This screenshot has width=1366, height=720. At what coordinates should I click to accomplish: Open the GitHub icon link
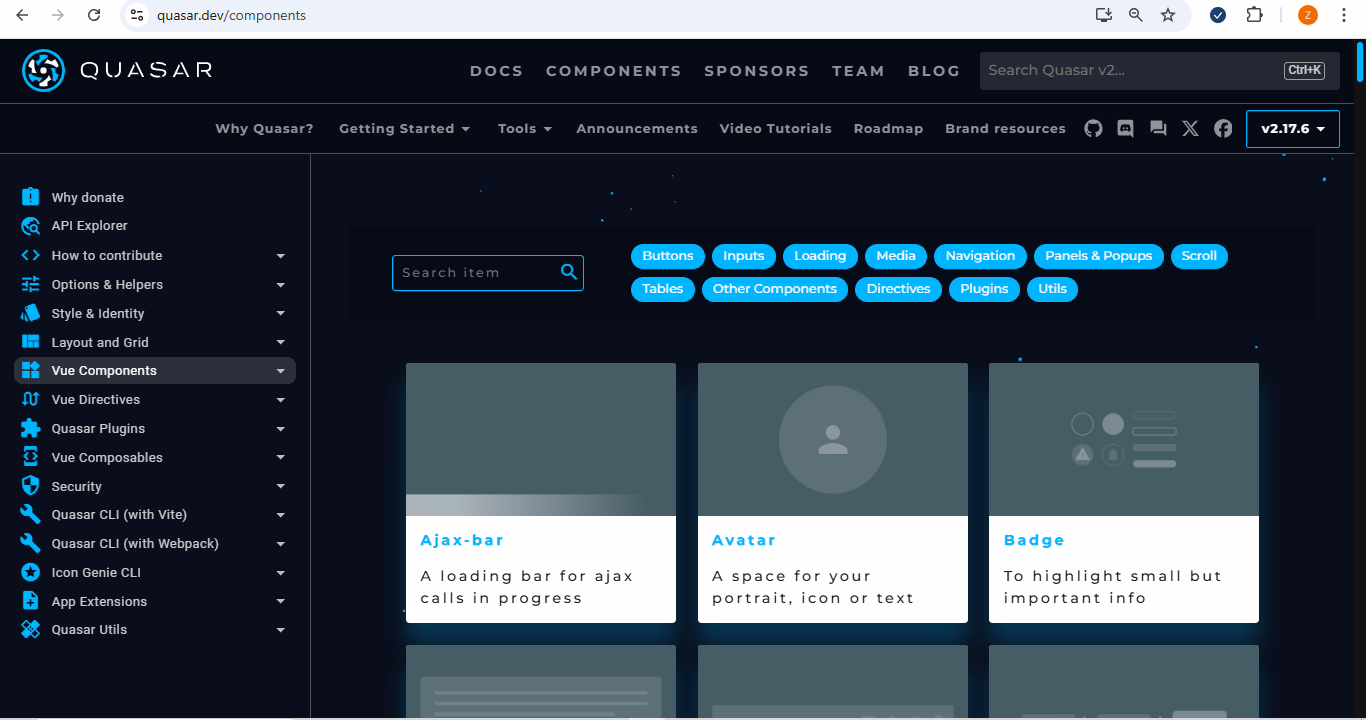point(1093,129)
